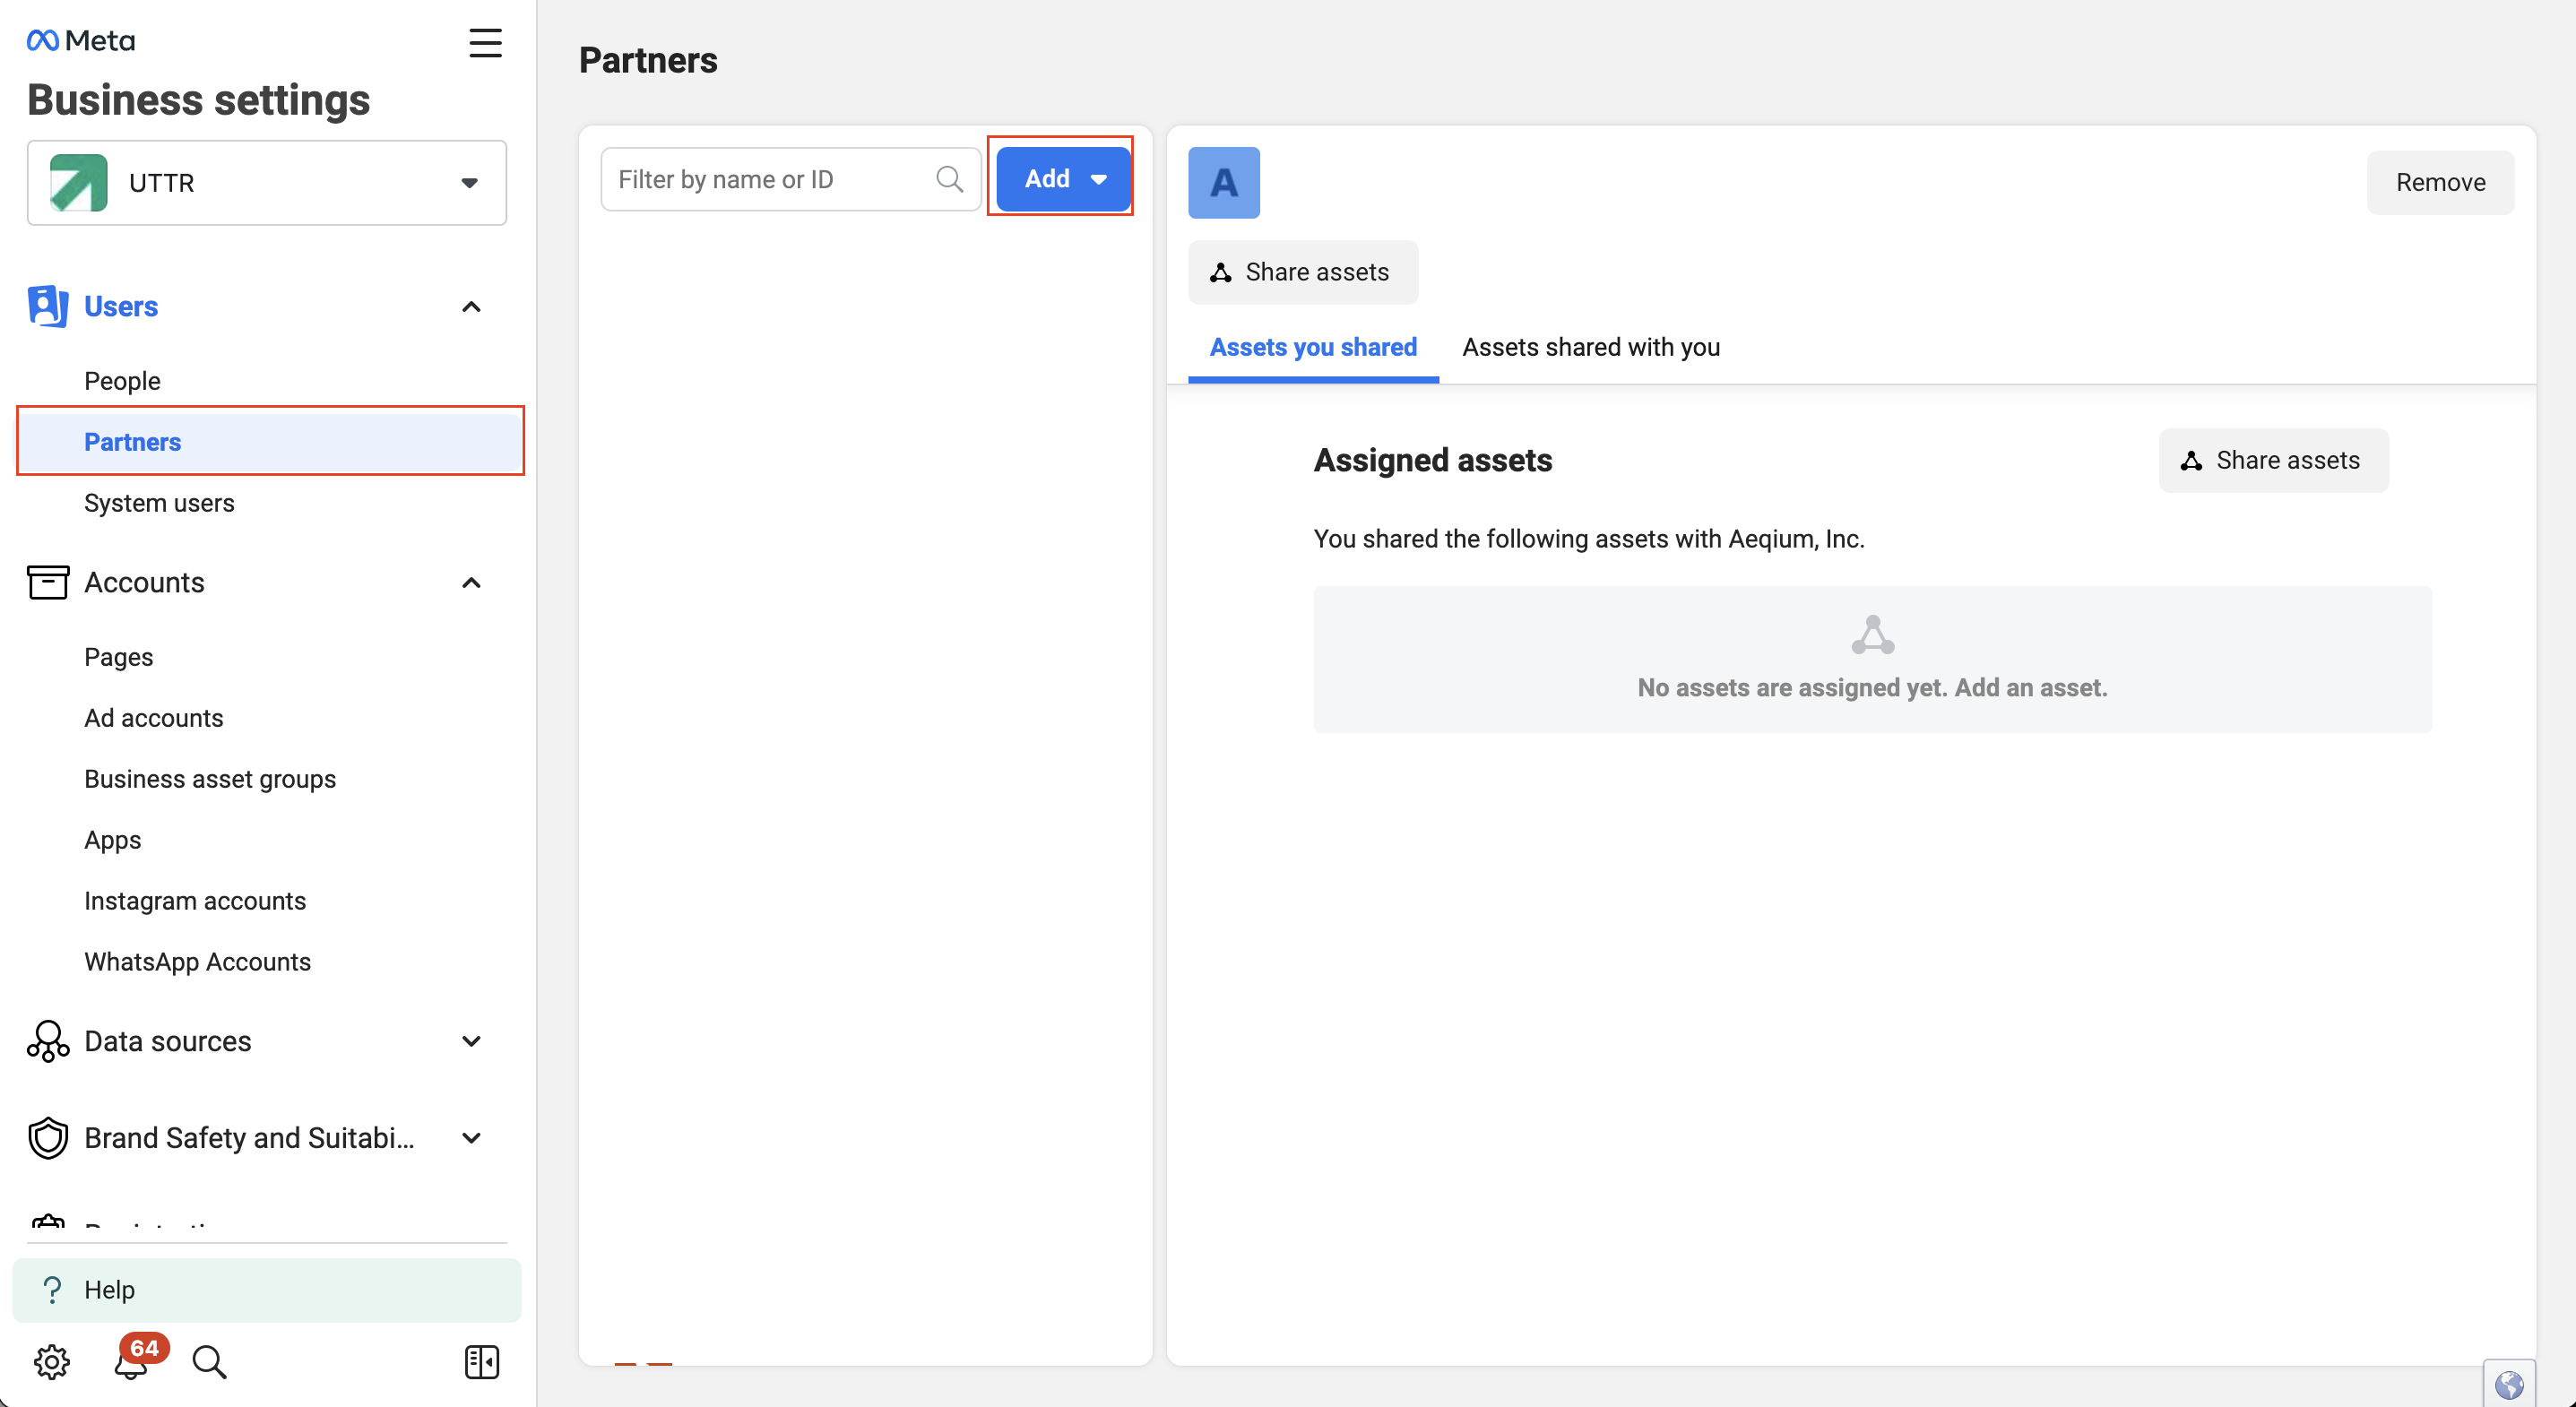Select the Aeqium partner 'A' avatar
This screenshot has width=2576, height=1407.
1223,183
